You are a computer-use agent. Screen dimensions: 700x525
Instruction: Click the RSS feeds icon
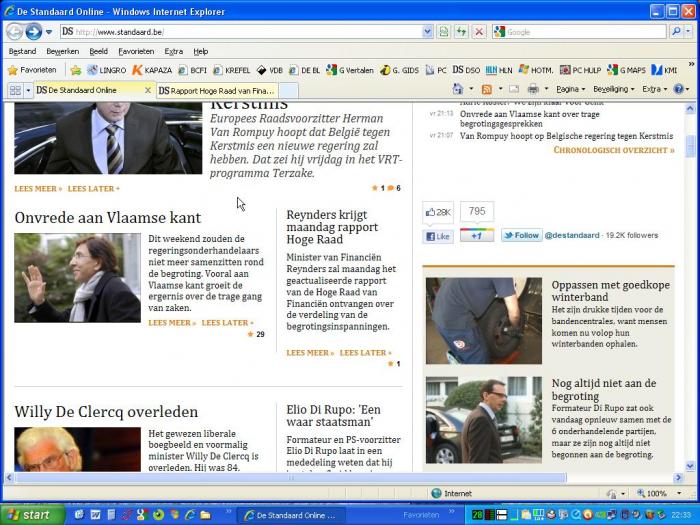487,89
